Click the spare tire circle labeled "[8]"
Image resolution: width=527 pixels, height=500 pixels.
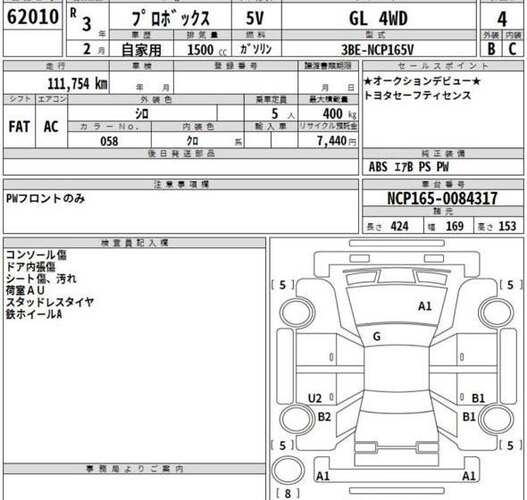pos(288,470)
